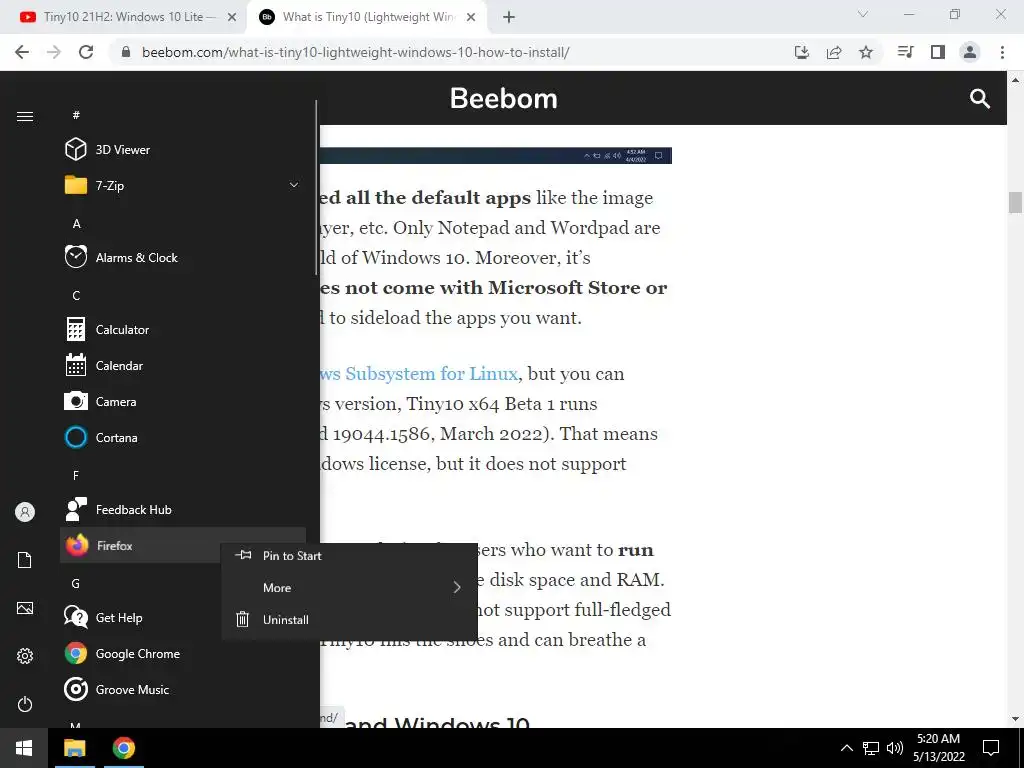Screen dimensions: 1024x768
Task: Open Pictures from Start sidebar
Action: [25, 608]
